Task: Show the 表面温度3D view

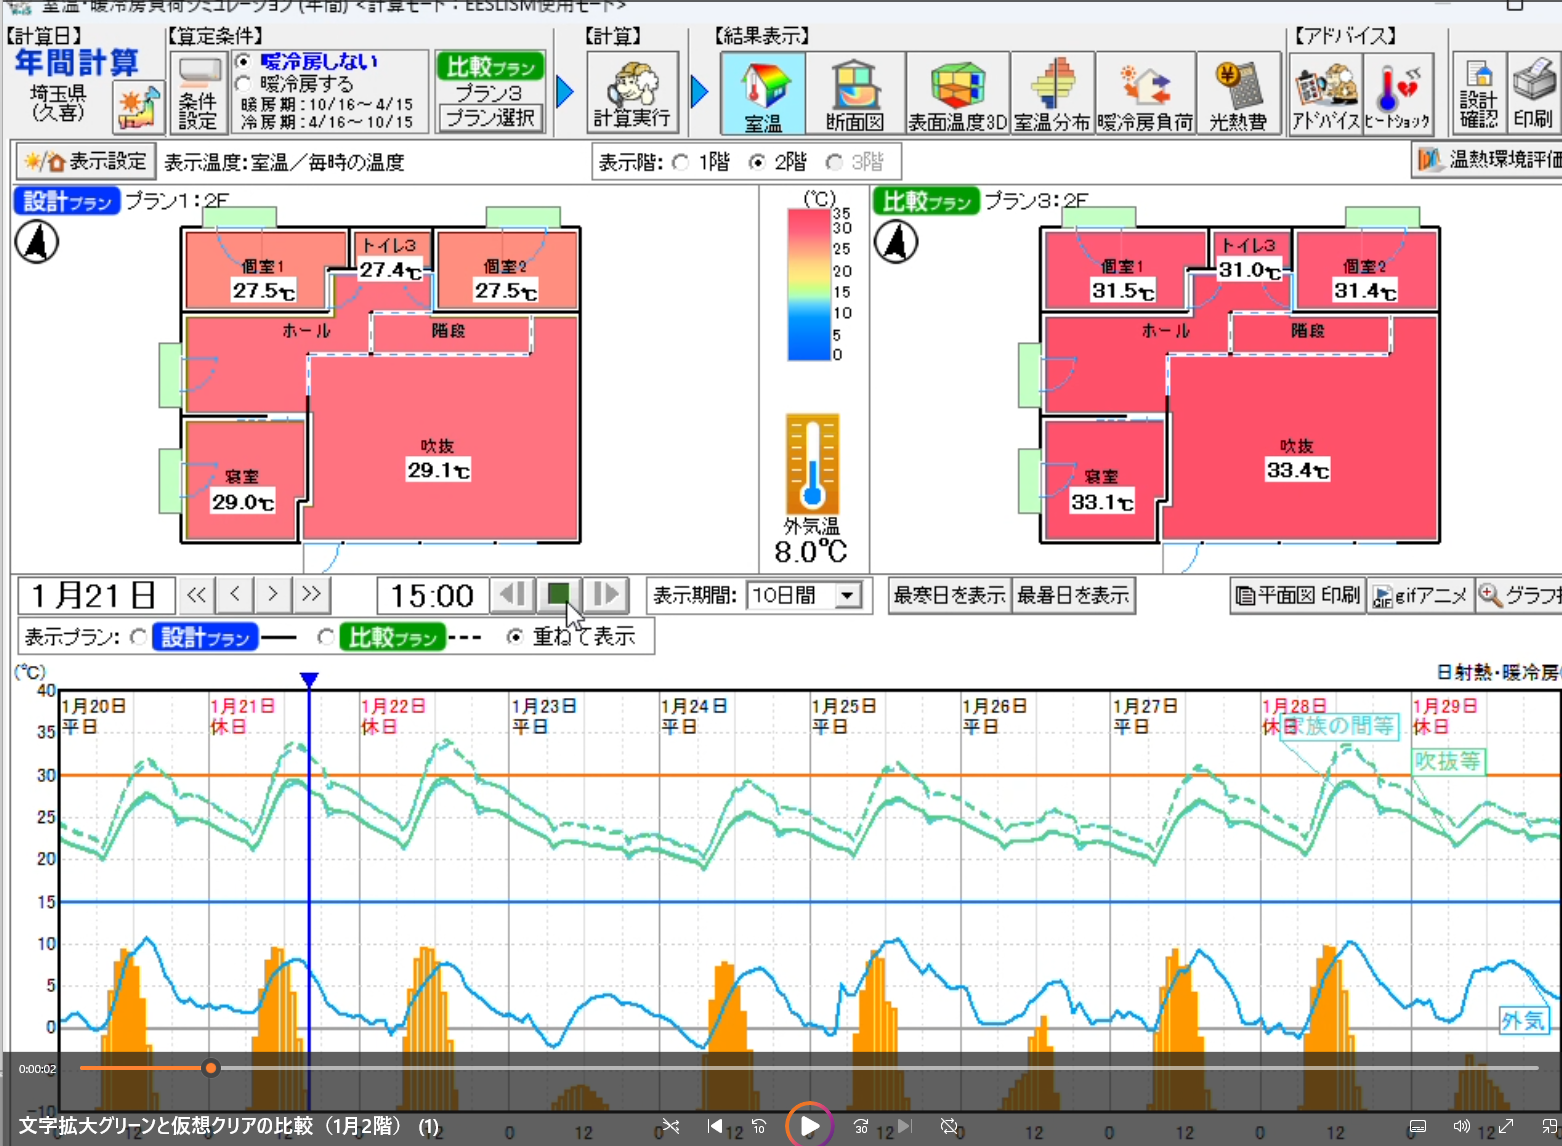Action: 957,94
